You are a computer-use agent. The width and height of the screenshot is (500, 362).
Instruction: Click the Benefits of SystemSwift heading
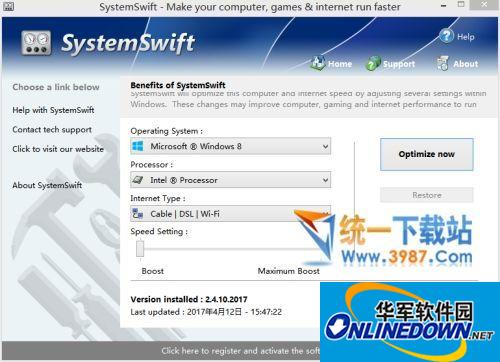click(x=178, y=85)
